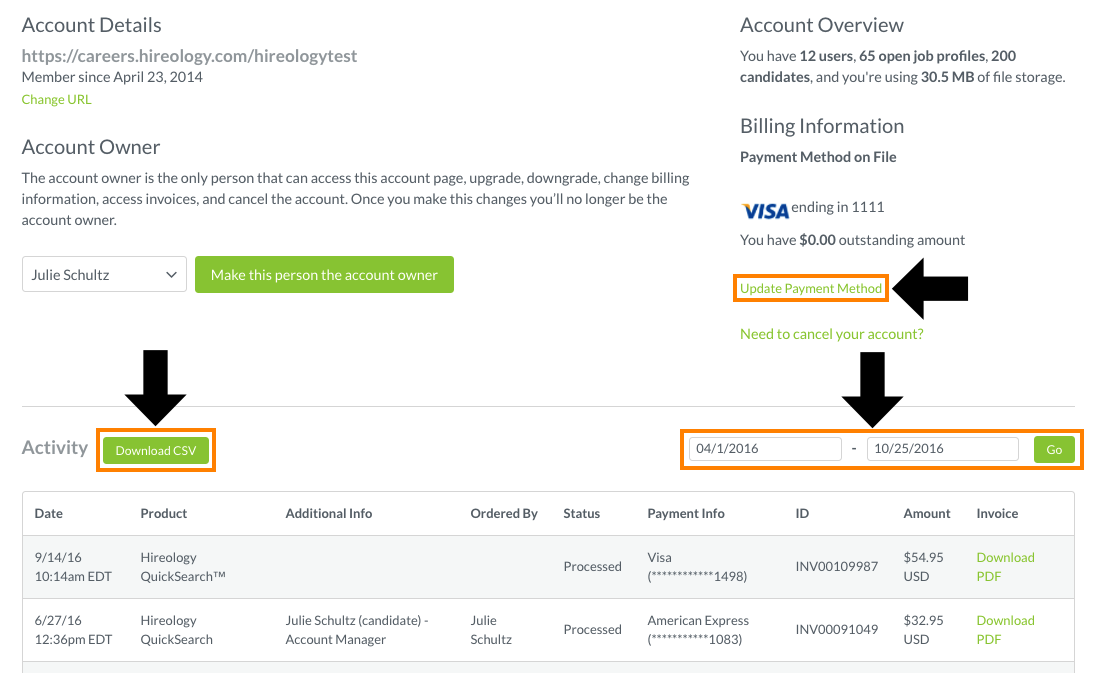Screen dimensions: 1097x673
Task: Click the Product column header
Action: coord(164,513)
